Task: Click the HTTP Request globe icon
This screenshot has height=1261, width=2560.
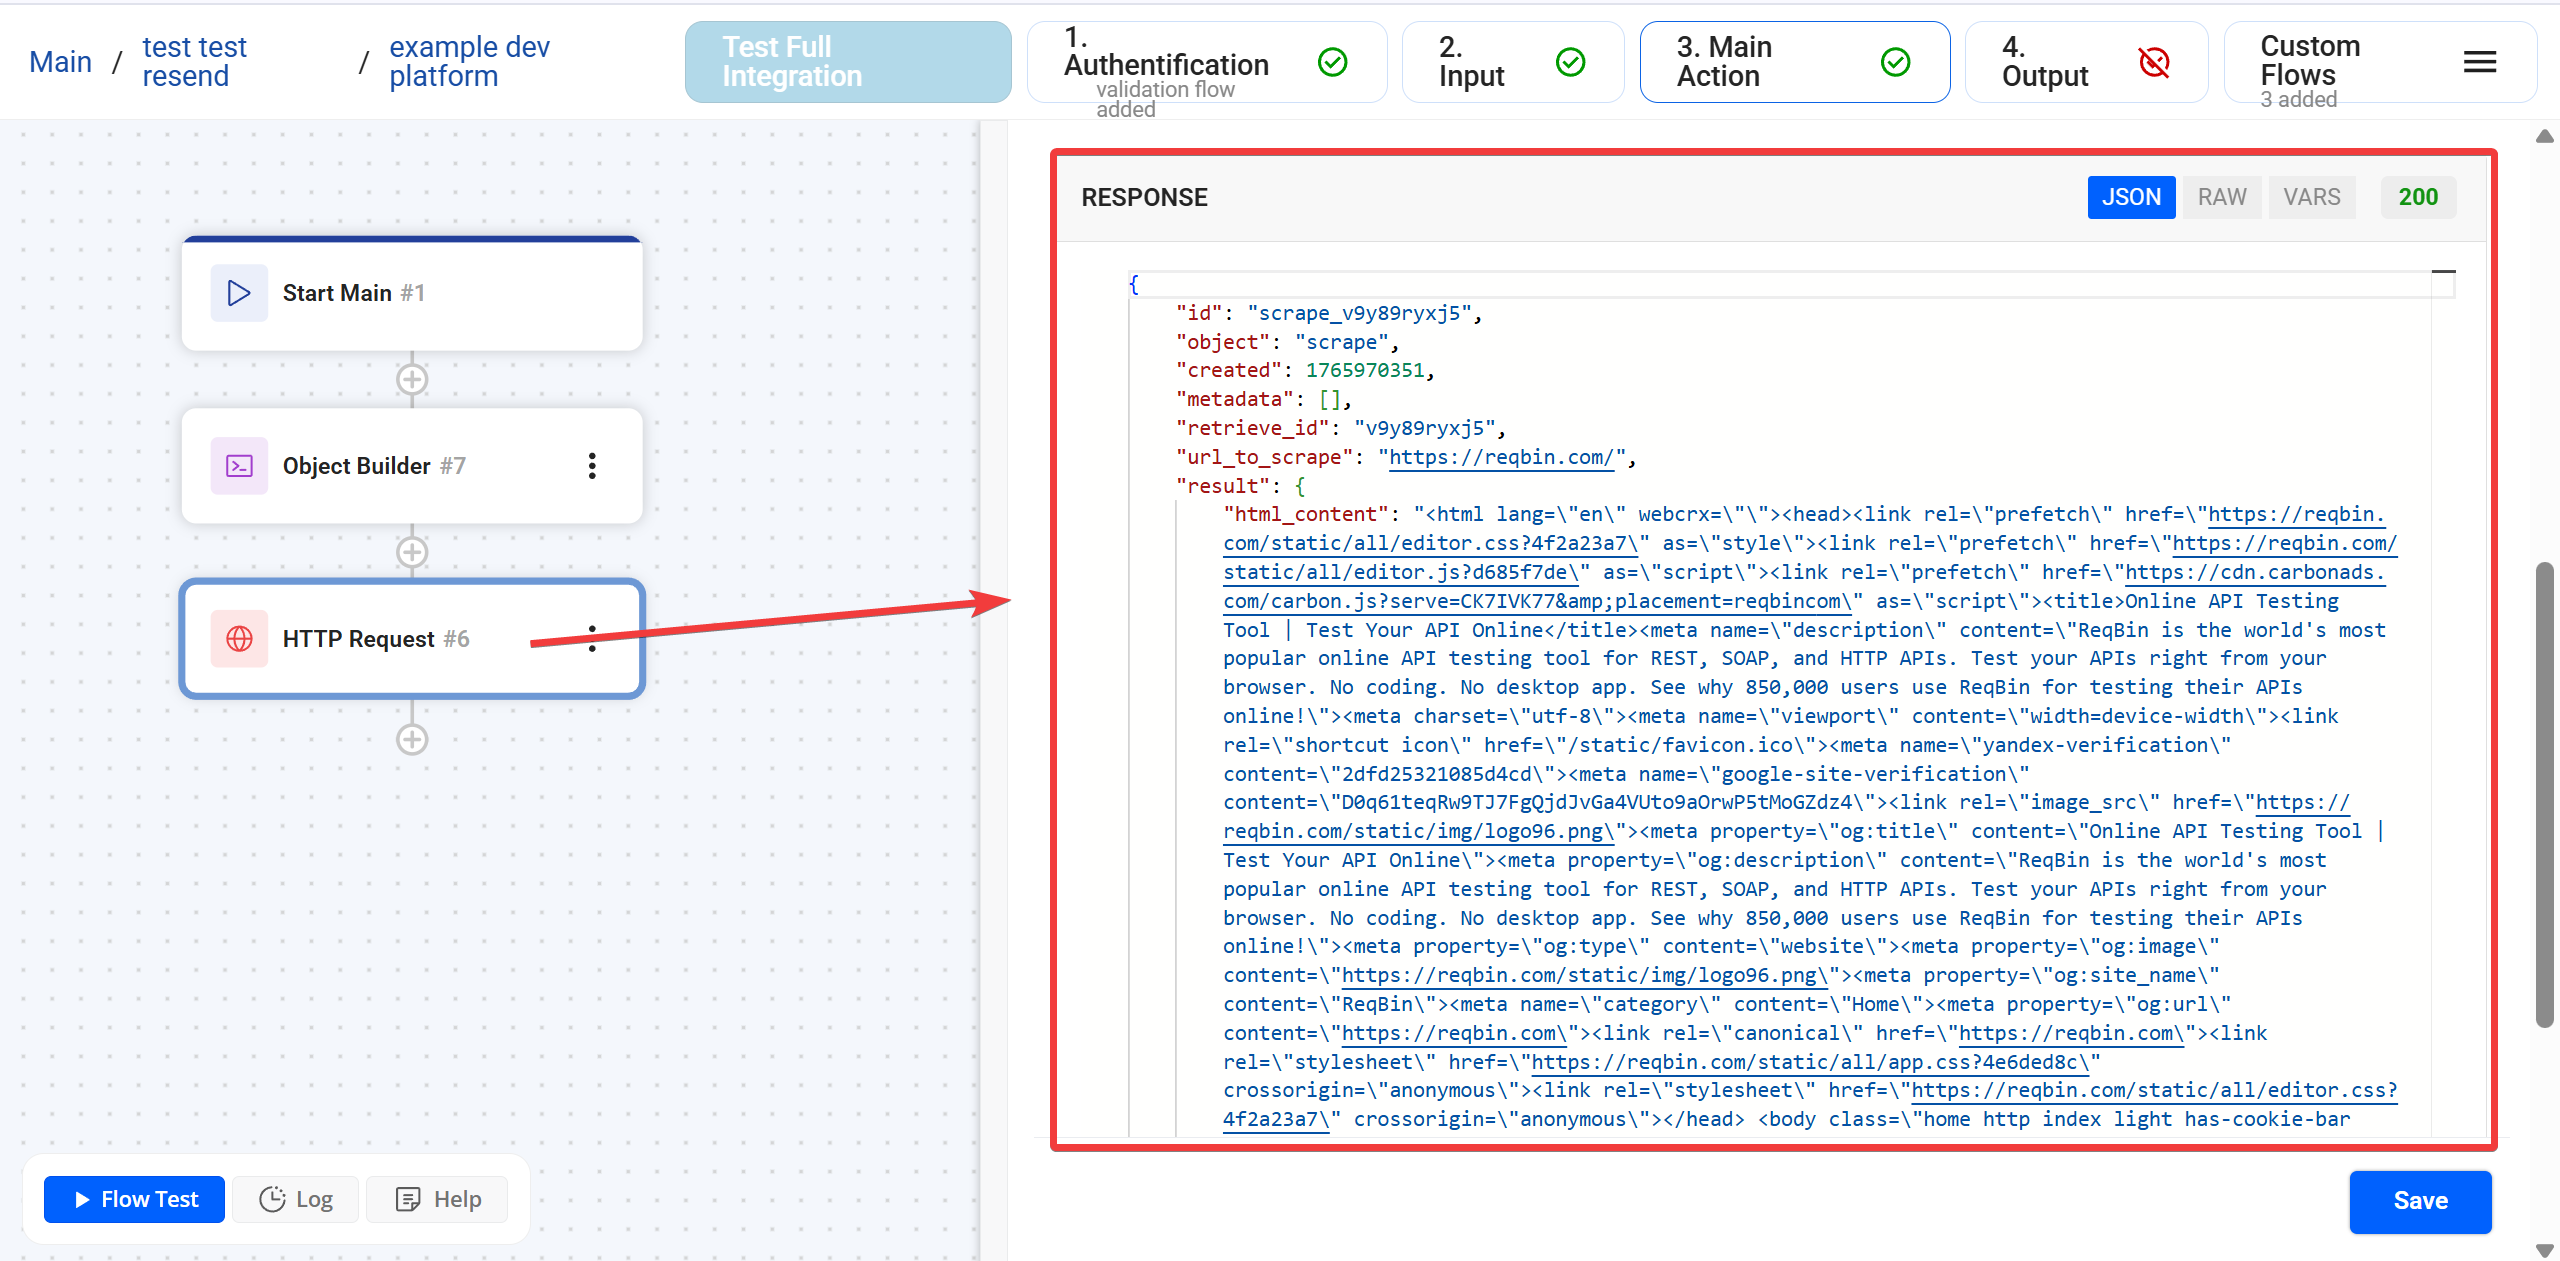Action: pos(238,638)
